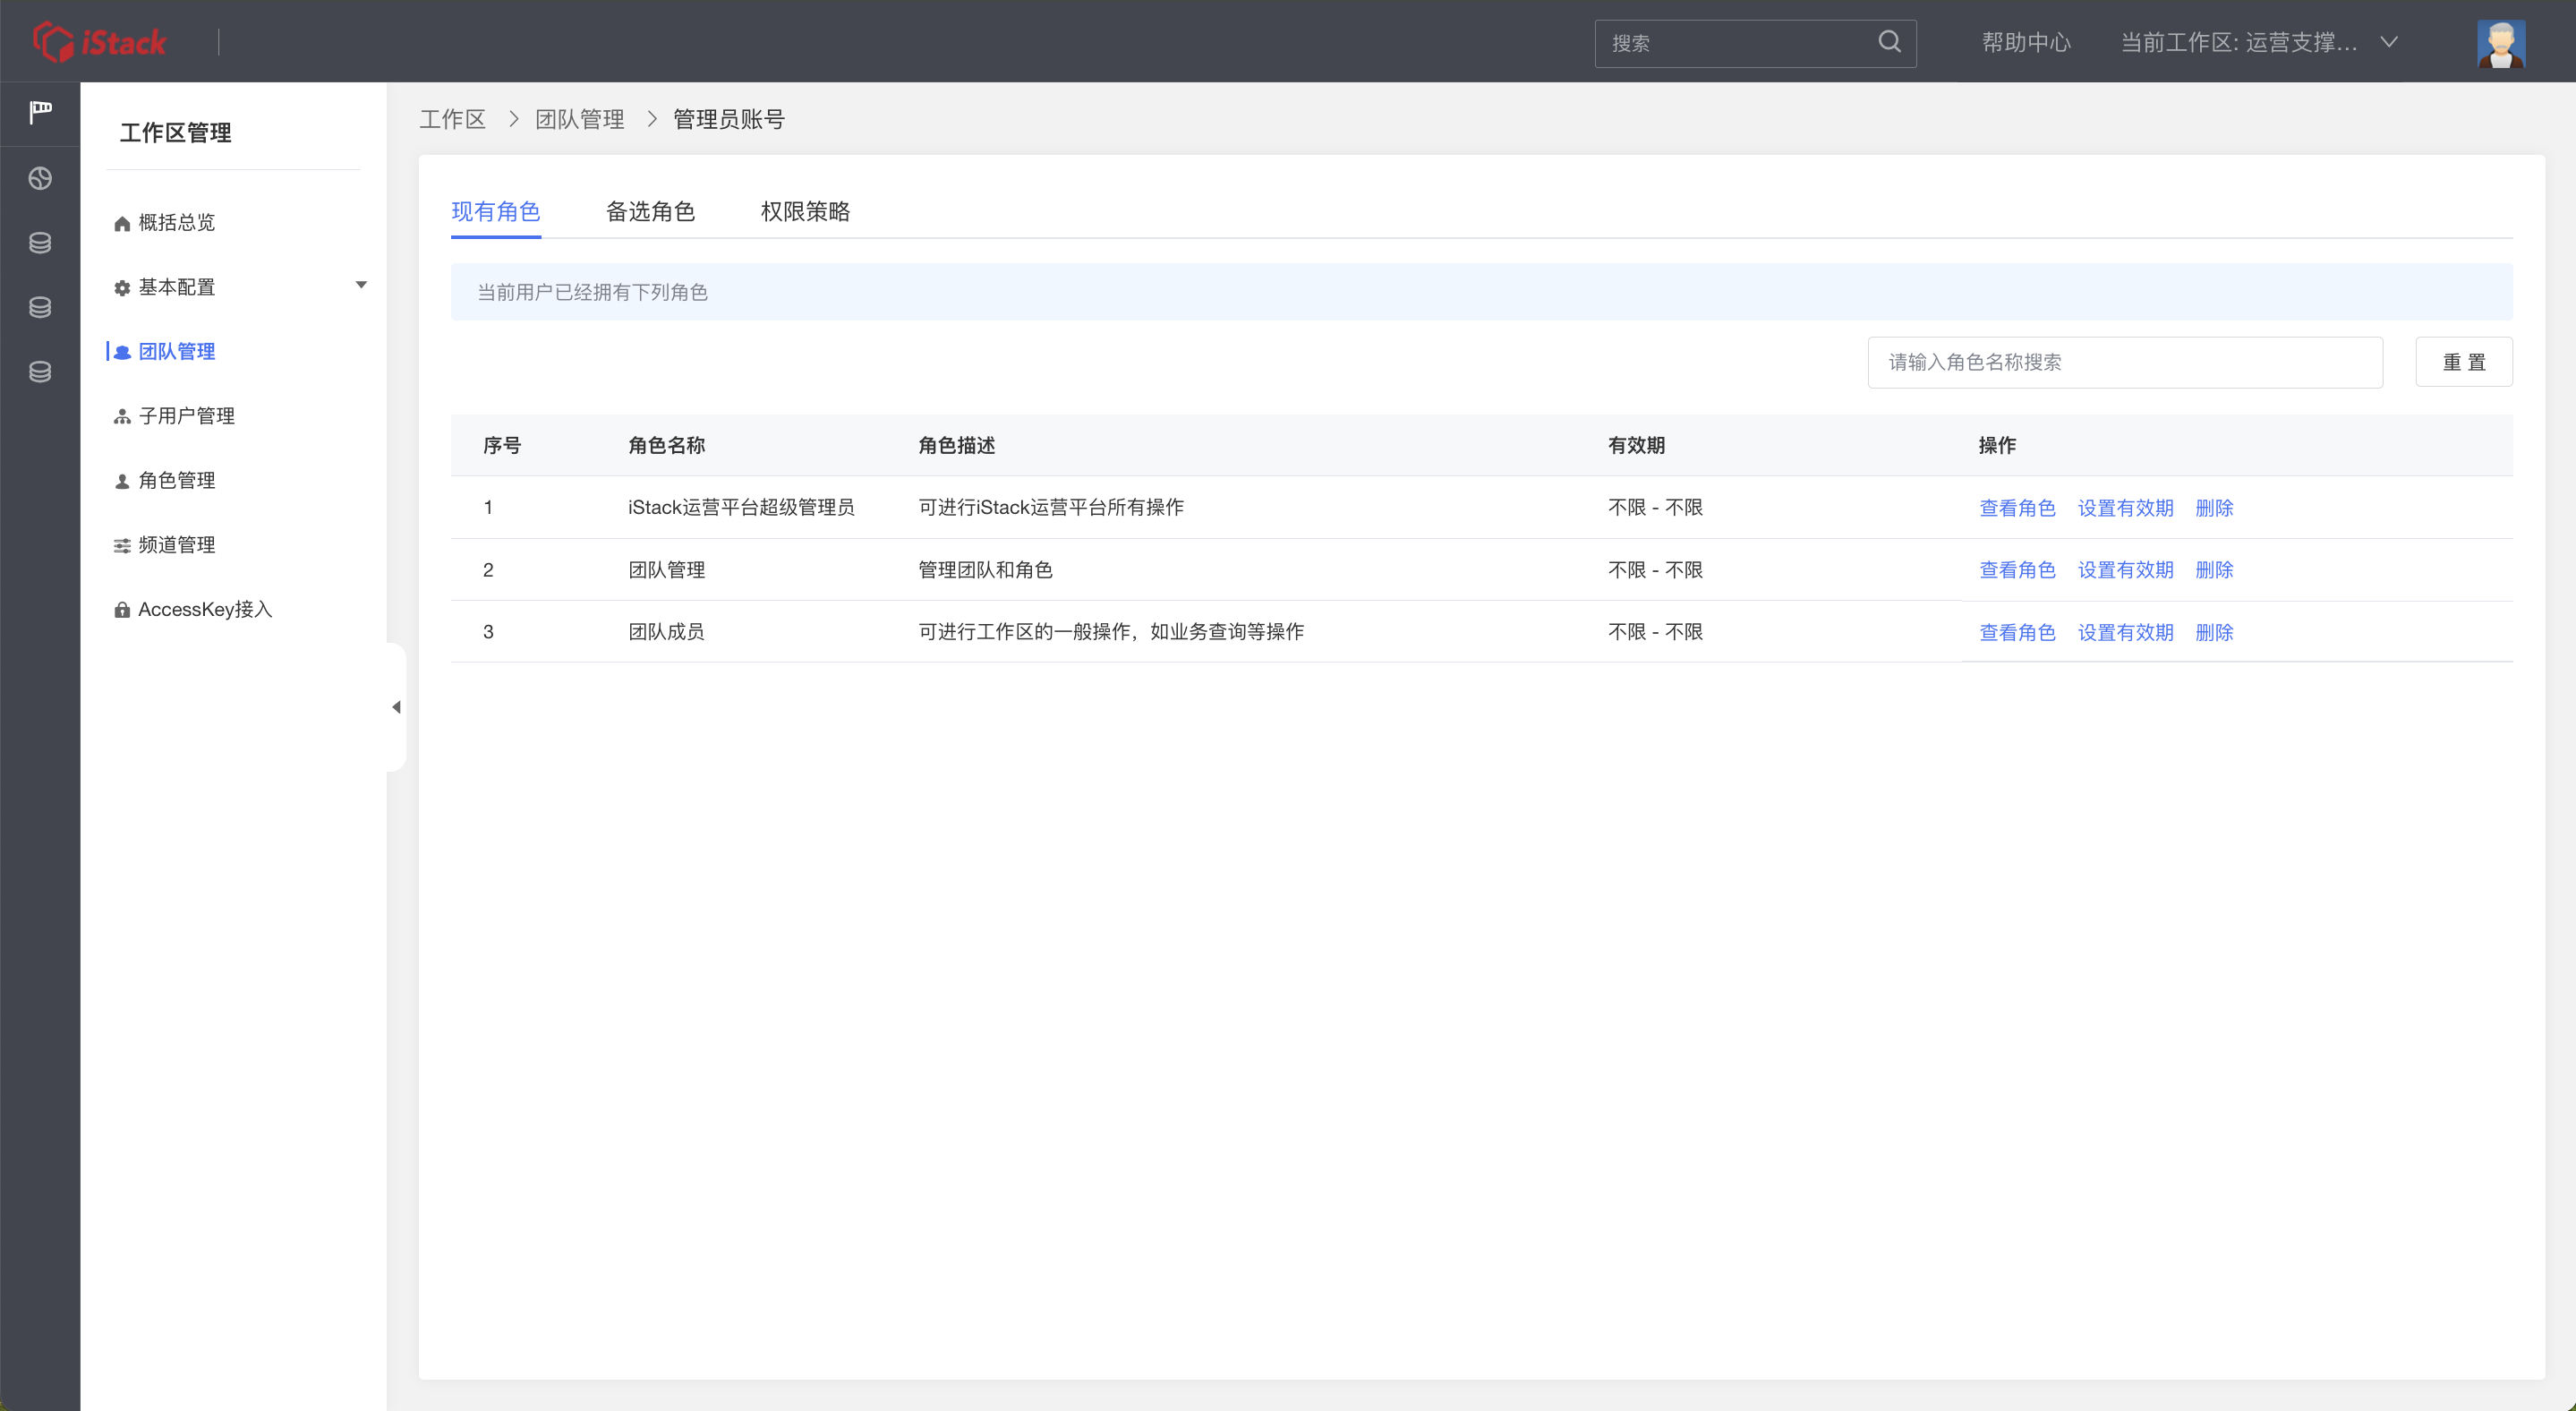2576x1411 pixels.
Task: Open 团队管理 in the sidebar
Action: (176, 351)
